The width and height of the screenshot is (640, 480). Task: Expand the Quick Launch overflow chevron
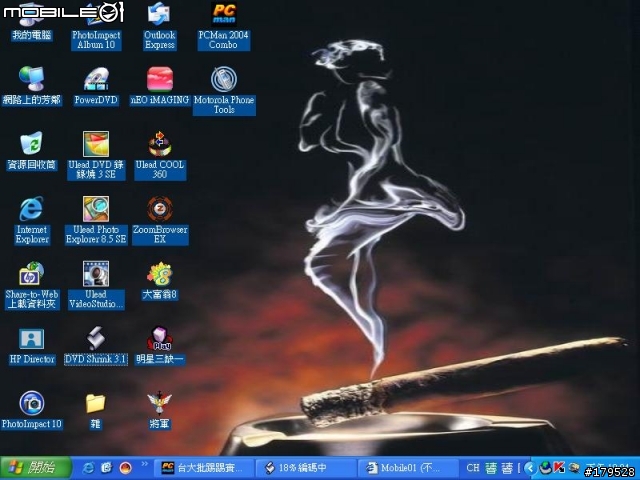point(144,464)
